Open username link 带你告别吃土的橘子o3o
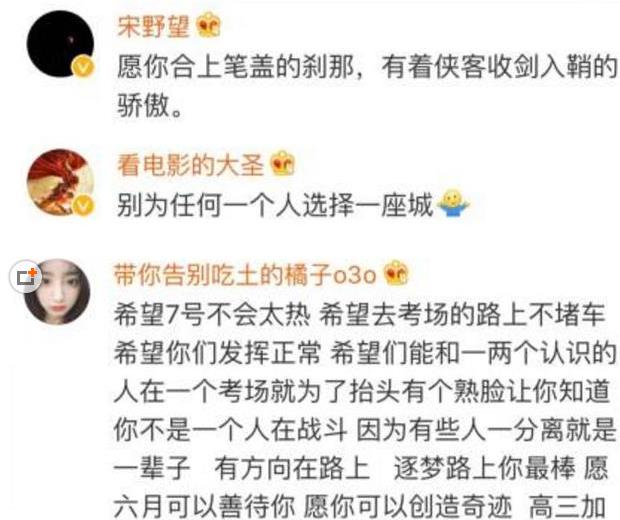 245,275
